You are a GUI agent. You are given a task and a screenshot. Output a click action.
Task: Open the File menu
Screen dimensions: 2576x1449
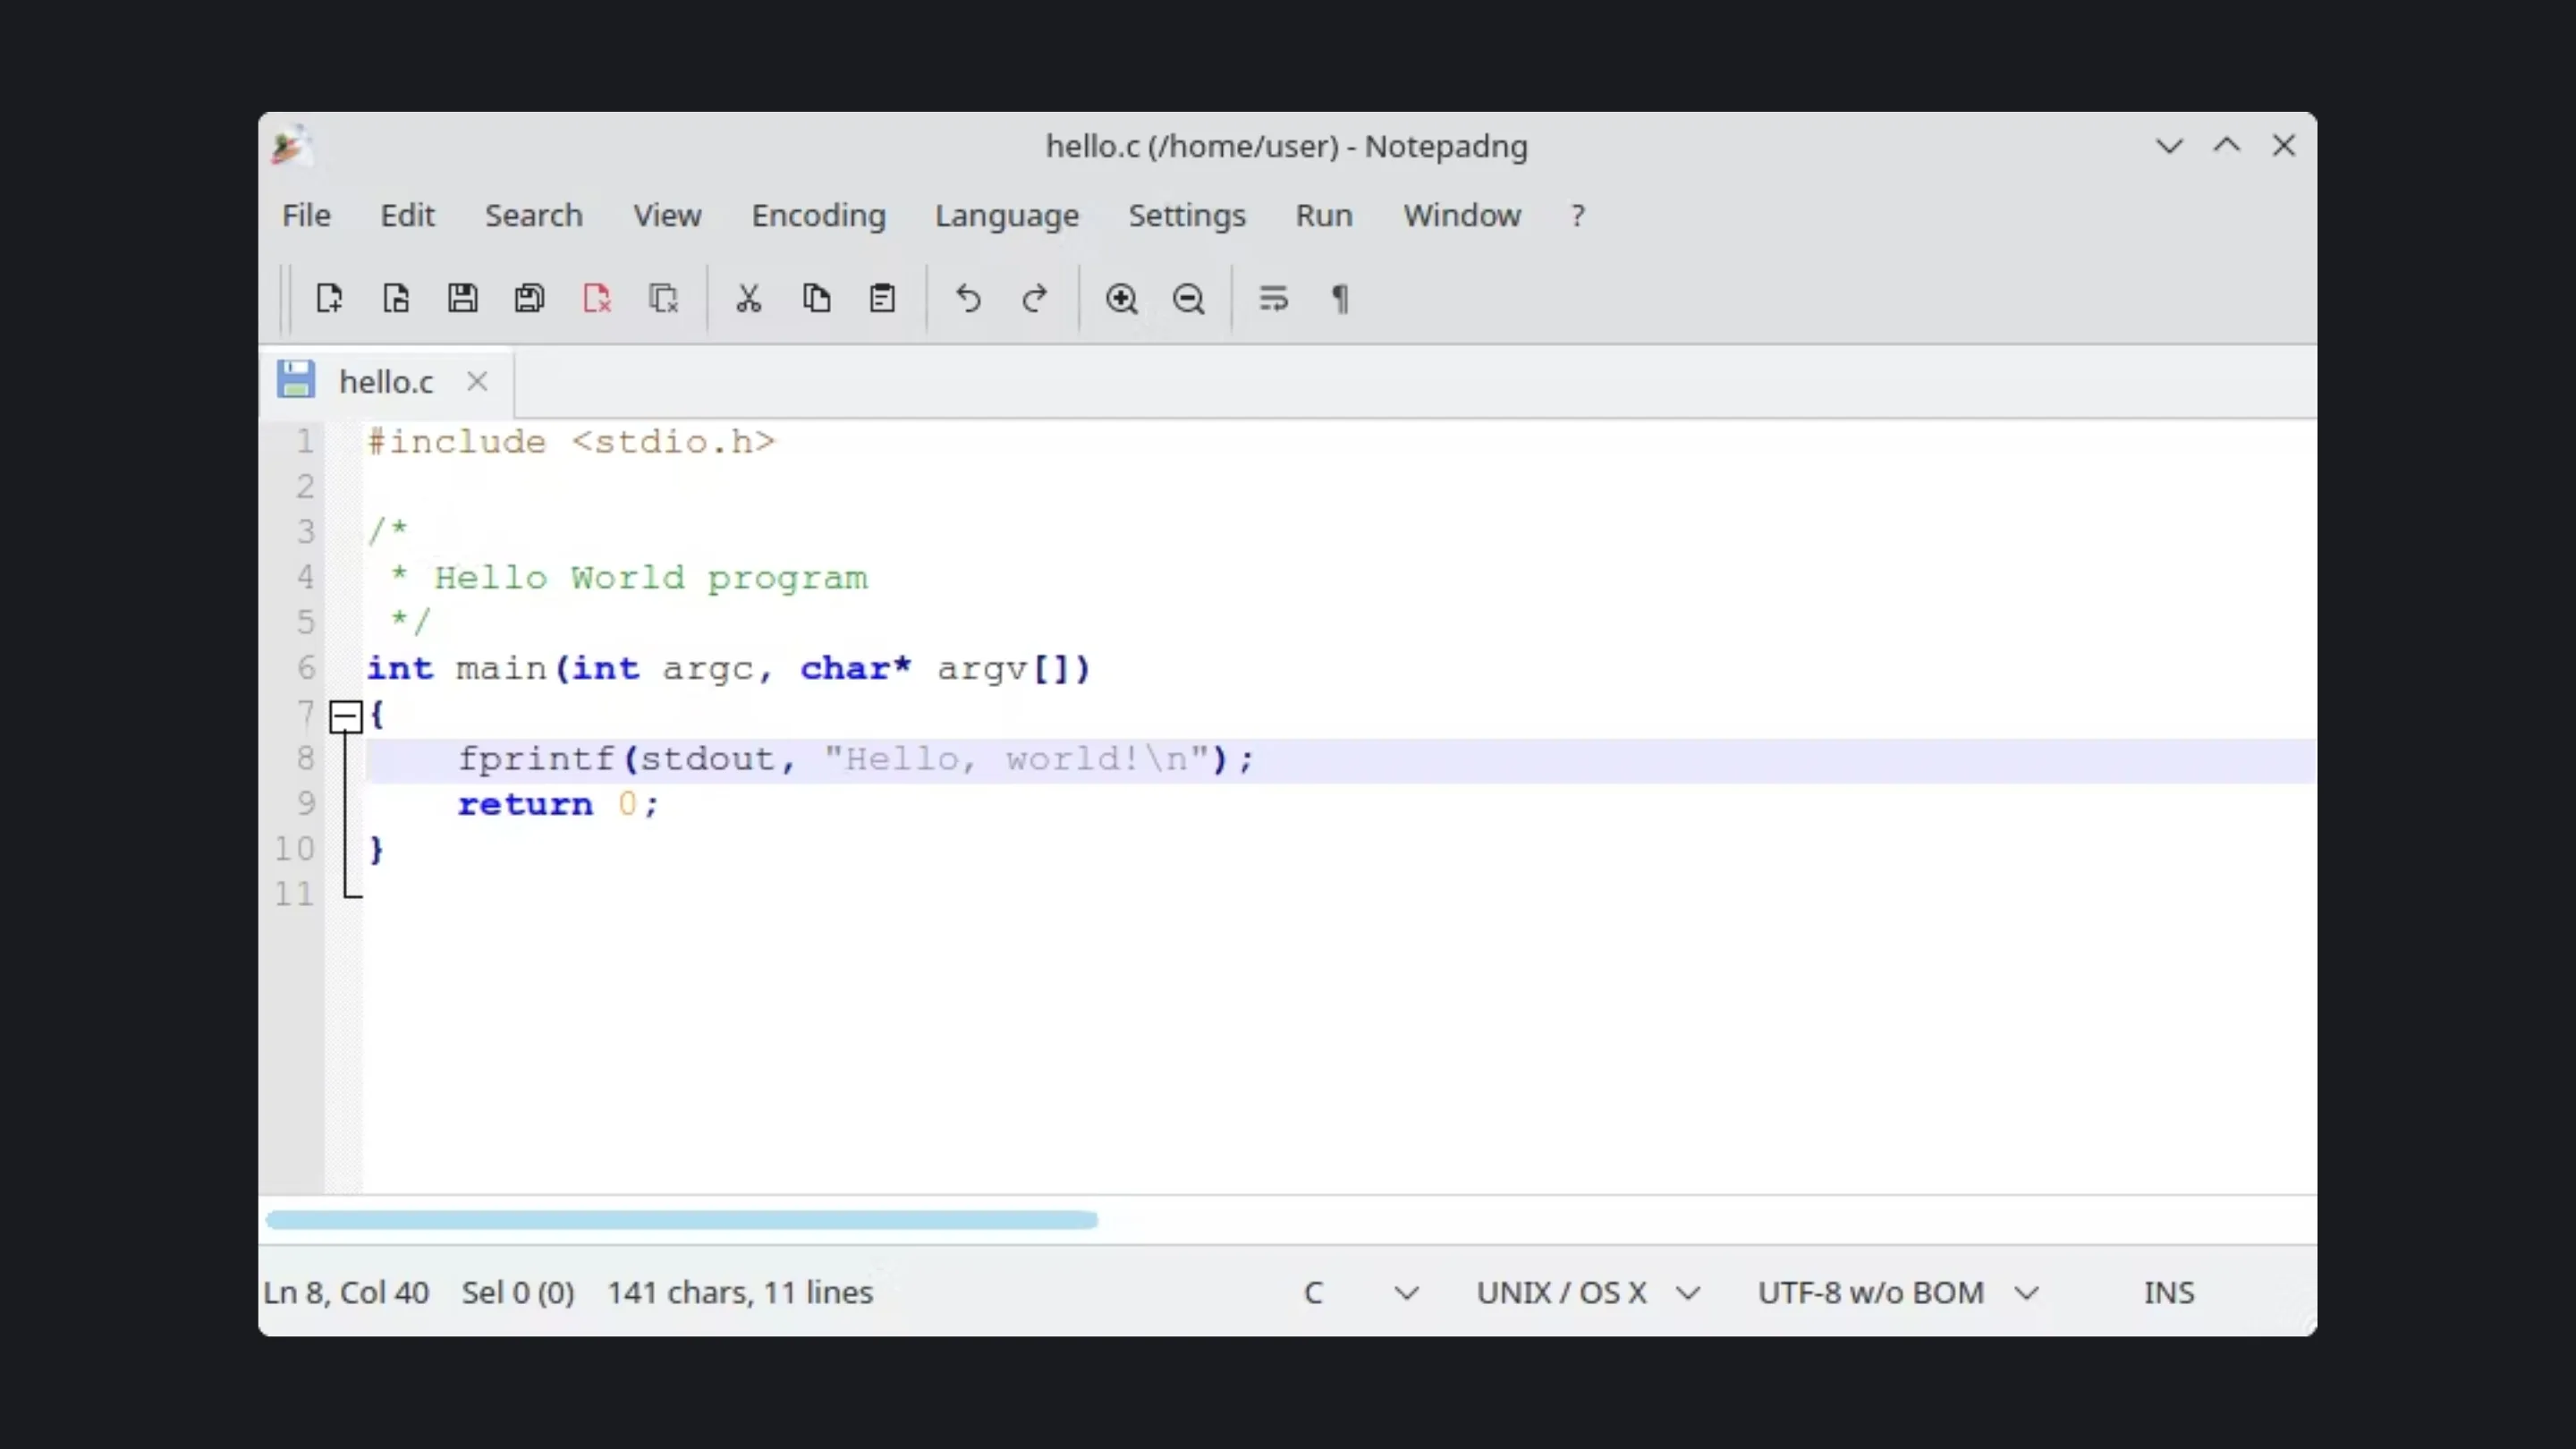306,215
